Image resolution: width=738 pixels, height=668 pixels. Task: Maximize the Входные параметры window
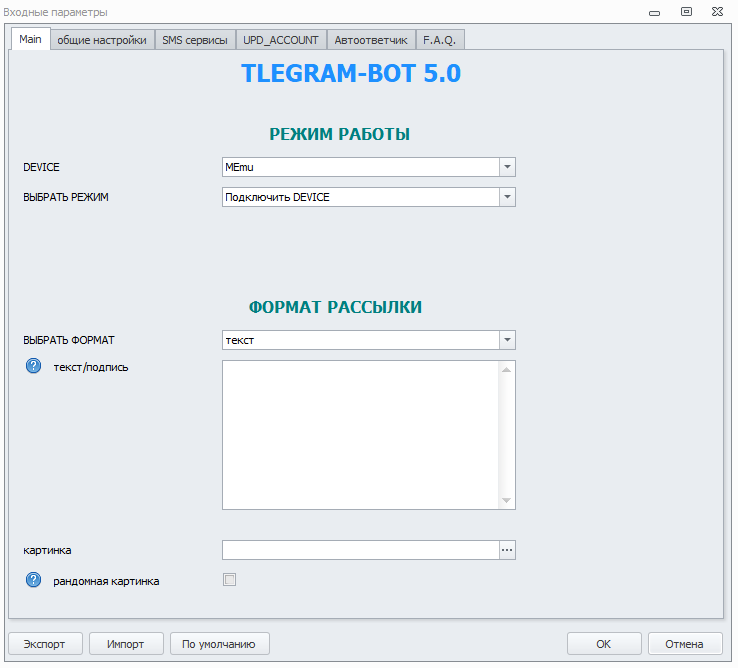pos(687,12)
